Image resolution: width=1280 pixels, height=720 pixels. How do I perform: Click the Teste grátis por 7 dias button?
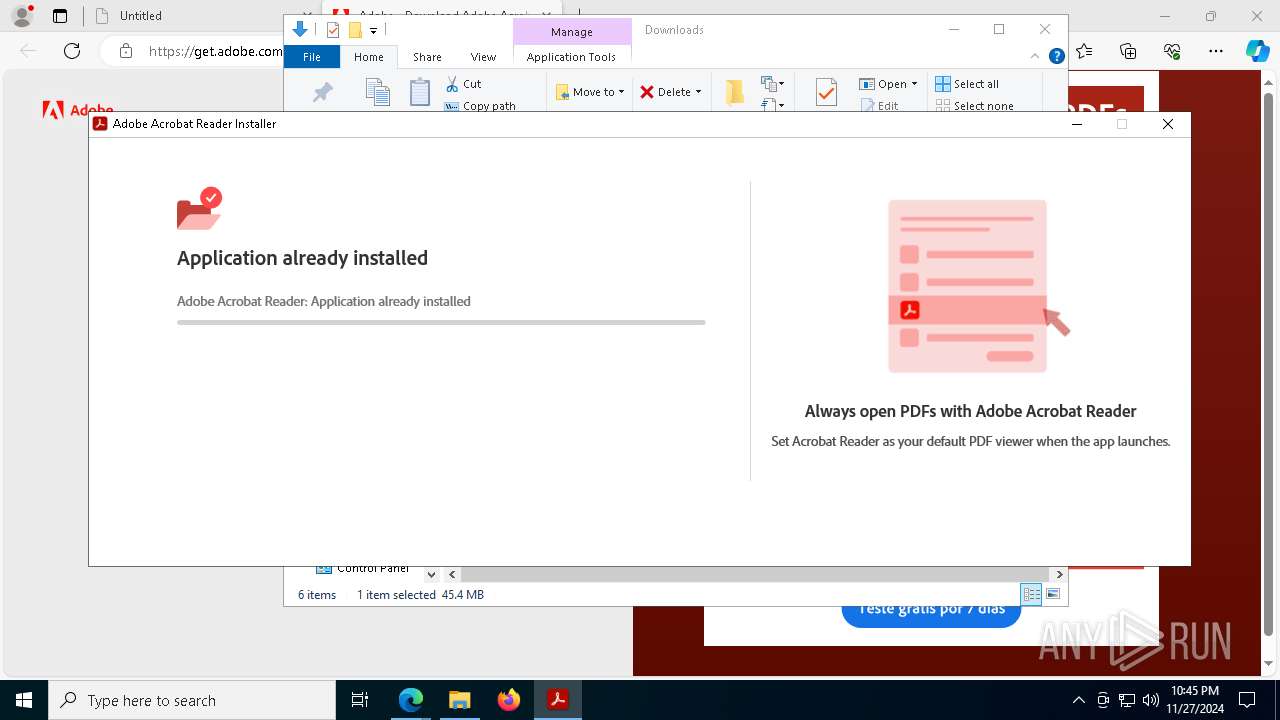(x=931, y=610)
